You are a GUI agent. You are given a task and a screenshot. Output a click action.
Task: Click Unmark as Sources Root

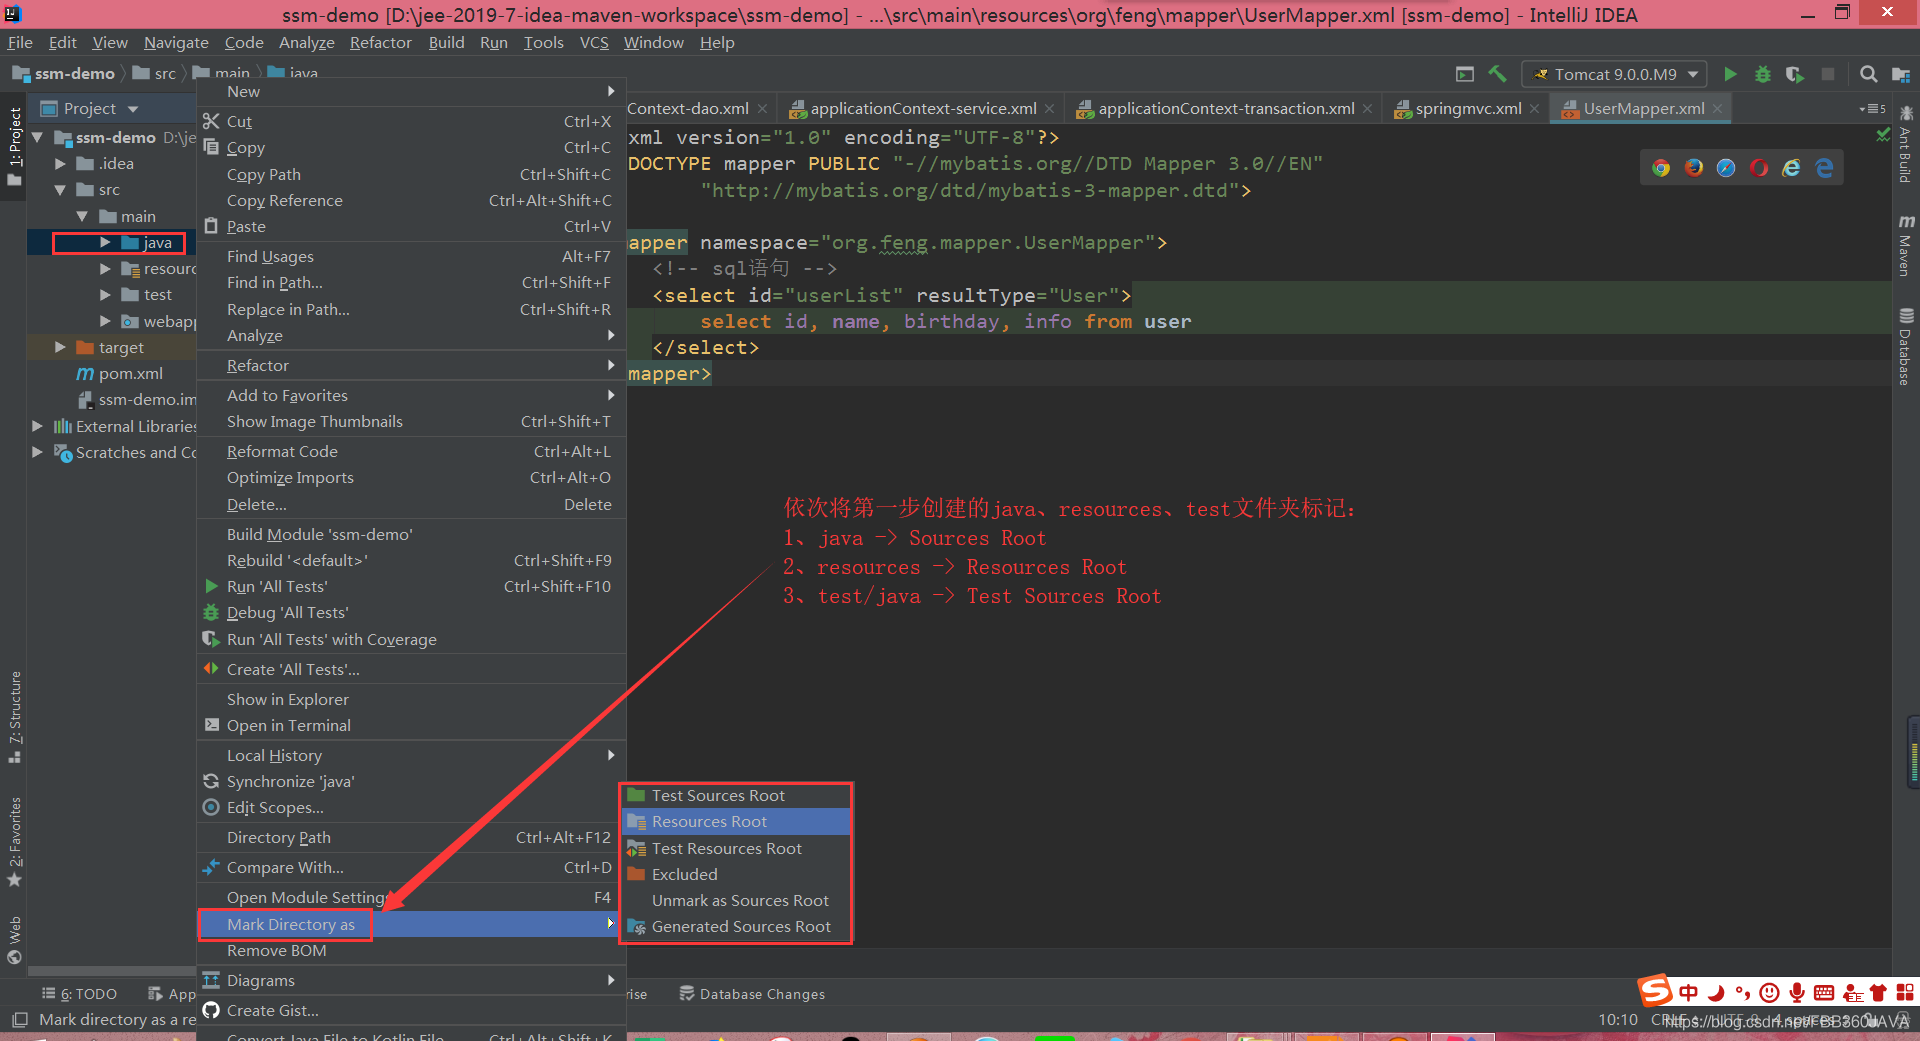click(736, 900)
